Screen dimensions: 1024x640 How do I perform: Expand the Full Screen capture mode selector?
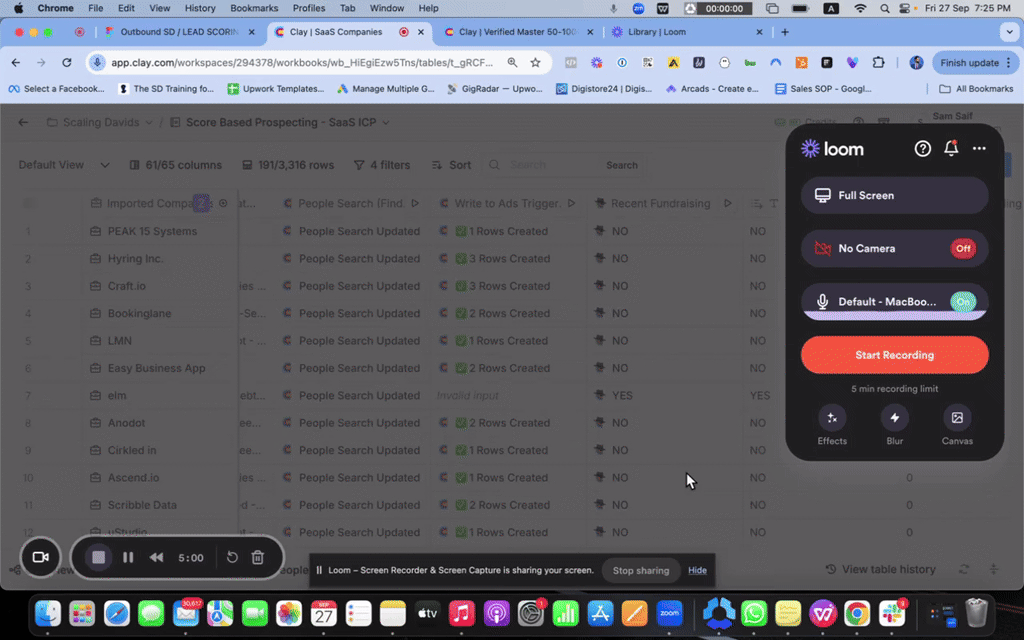894,196
